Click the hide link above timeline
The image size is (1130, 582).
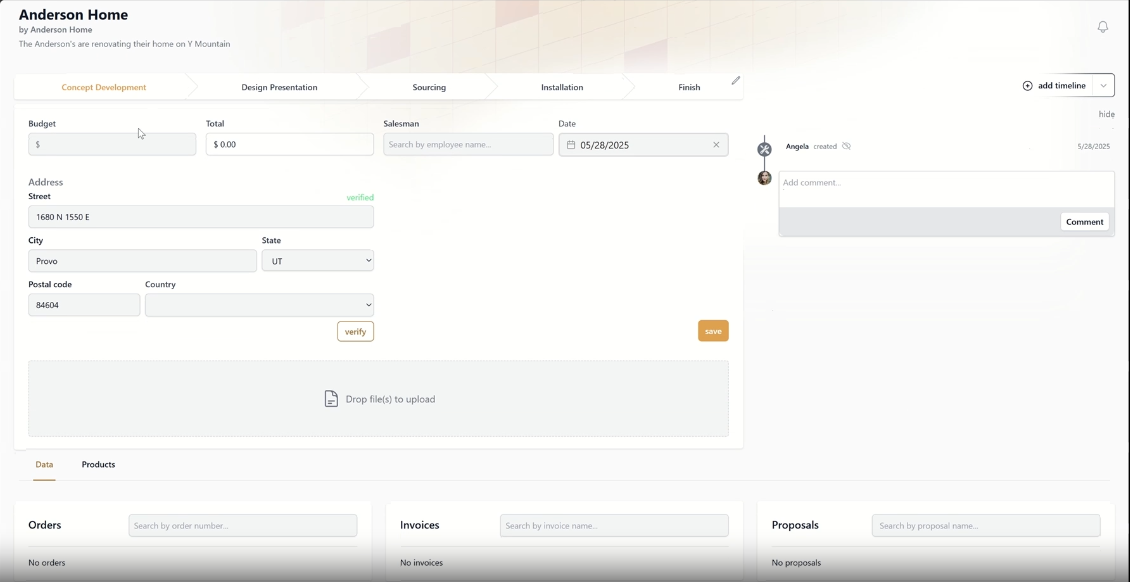coord(1106,115)
